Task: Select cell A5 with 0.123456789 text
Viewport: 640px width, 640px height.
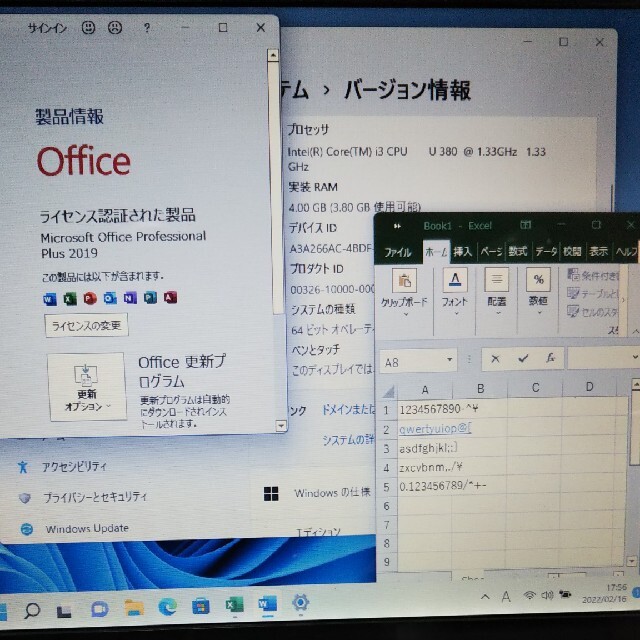Action: click(x=424, y=486)
